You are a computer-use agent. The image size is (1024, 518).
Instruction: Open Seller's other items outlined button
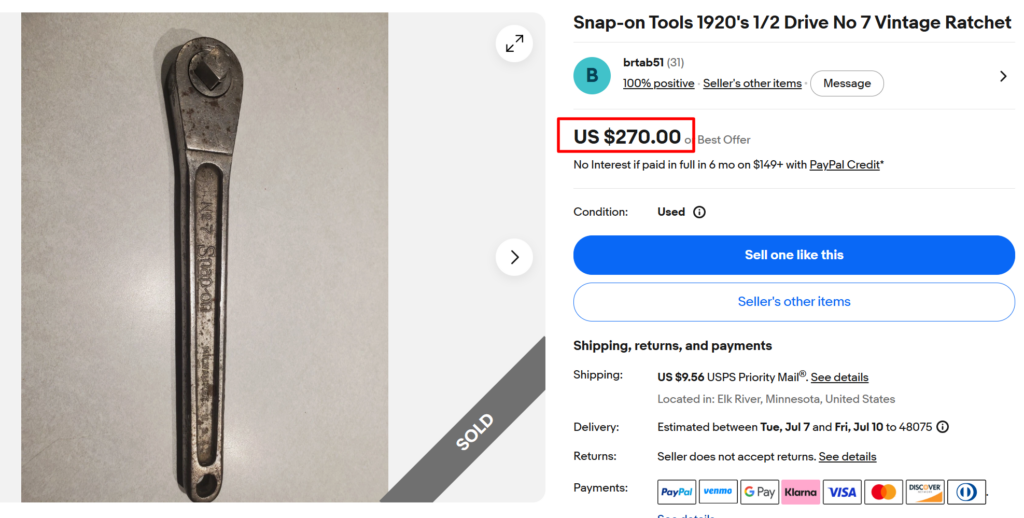tap(794, 302)
